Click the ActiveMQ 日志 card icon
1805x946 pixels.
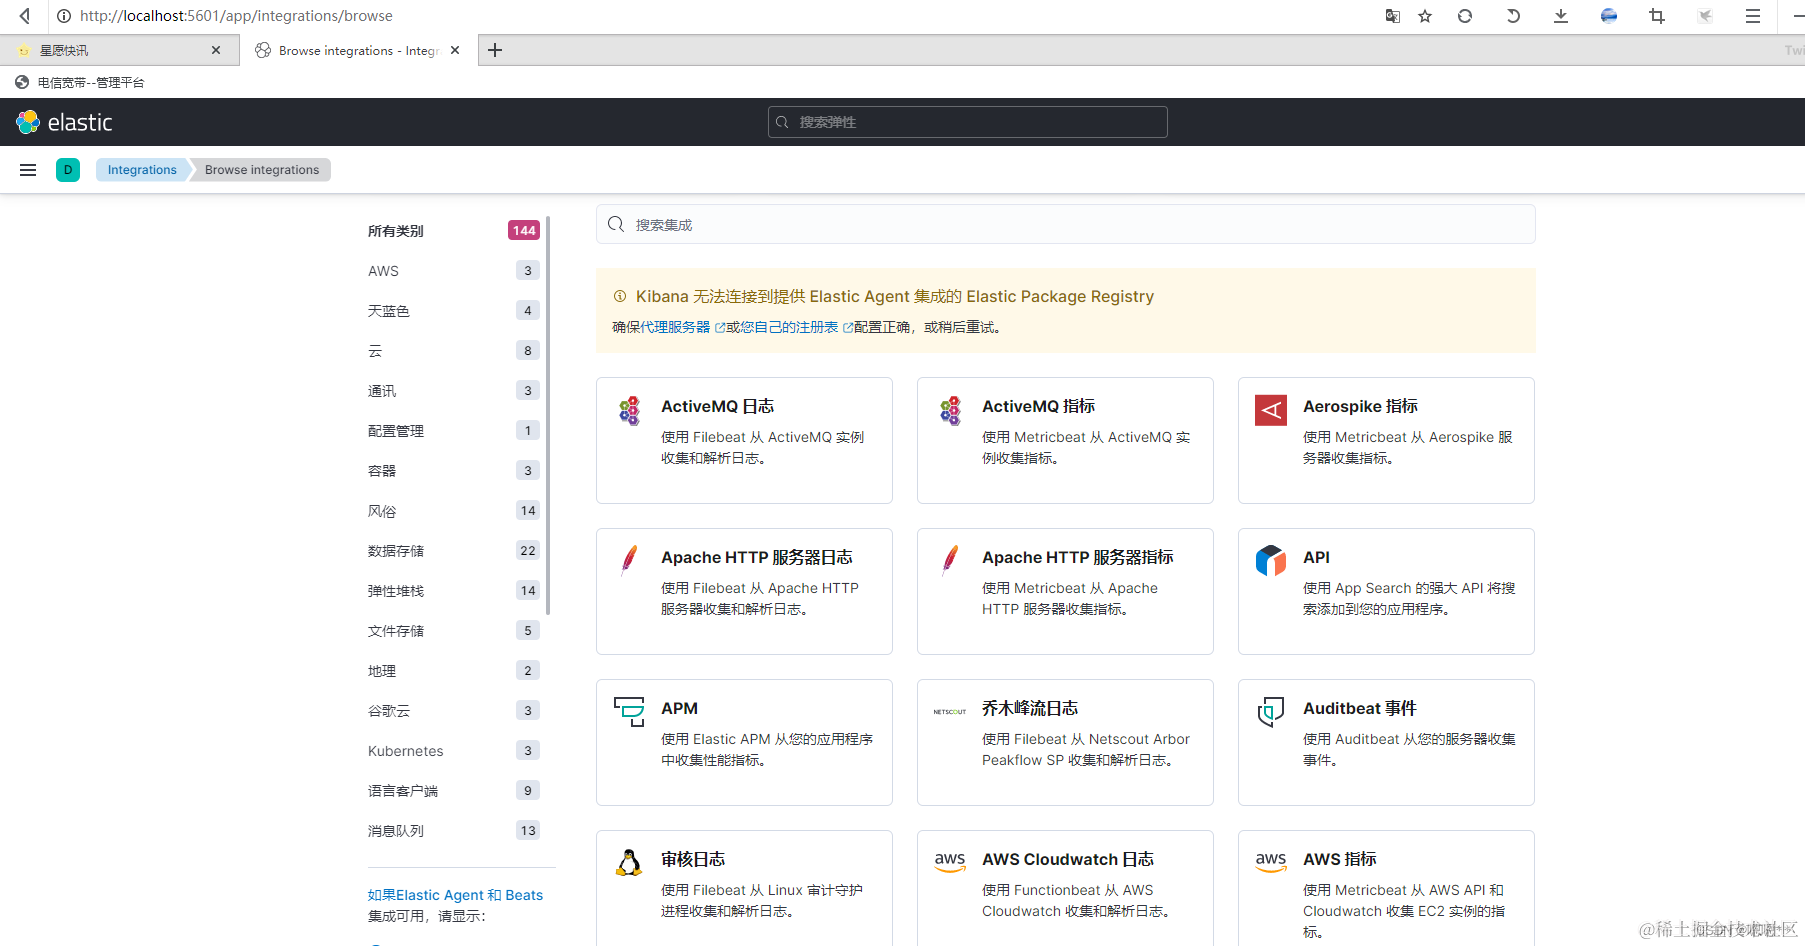pos(629,410)
